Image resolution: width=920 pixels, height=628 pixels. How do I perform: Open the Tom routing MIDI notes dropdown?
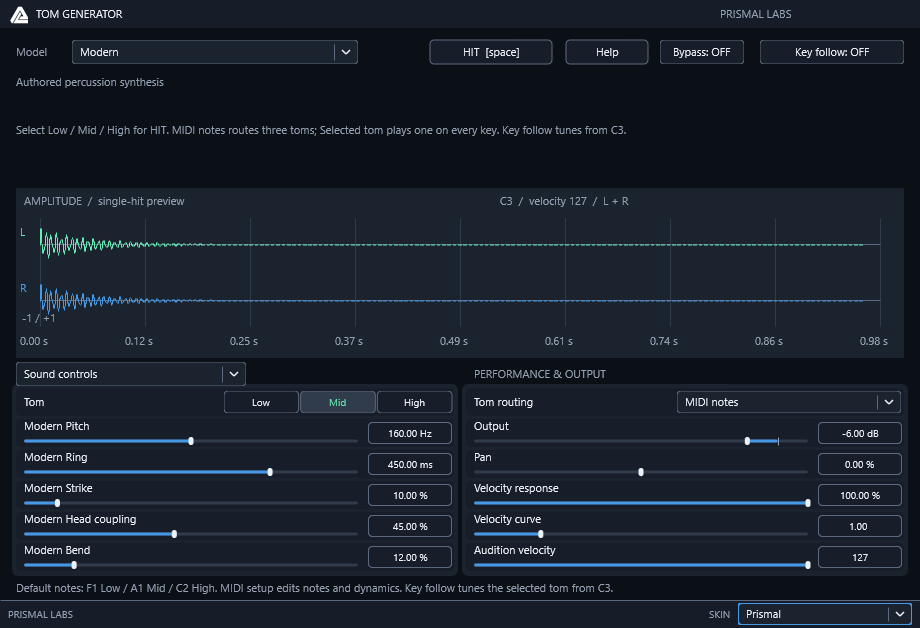pos(789,402)
